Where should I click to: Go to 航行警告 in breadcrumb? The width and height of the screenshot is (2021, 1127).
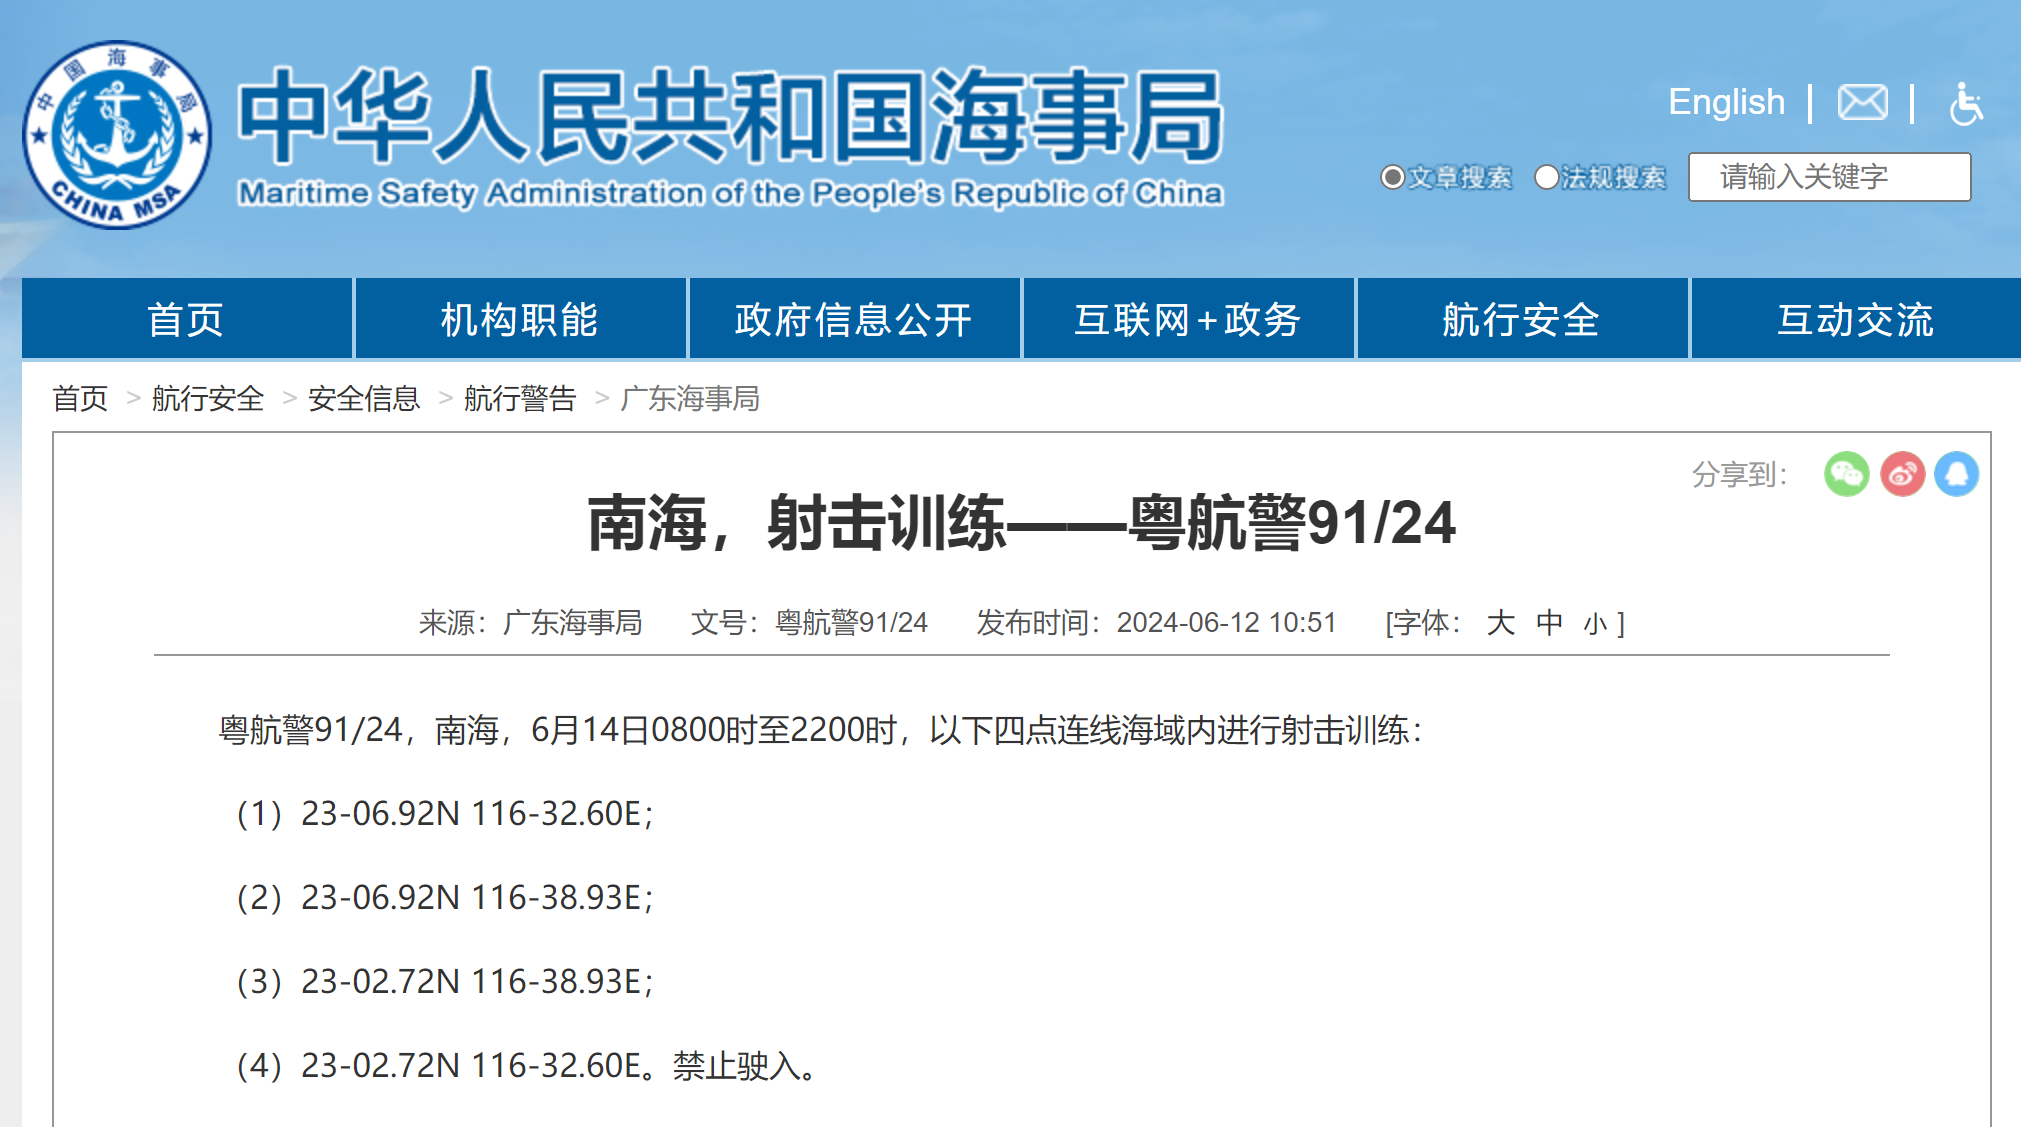[520, 398]
